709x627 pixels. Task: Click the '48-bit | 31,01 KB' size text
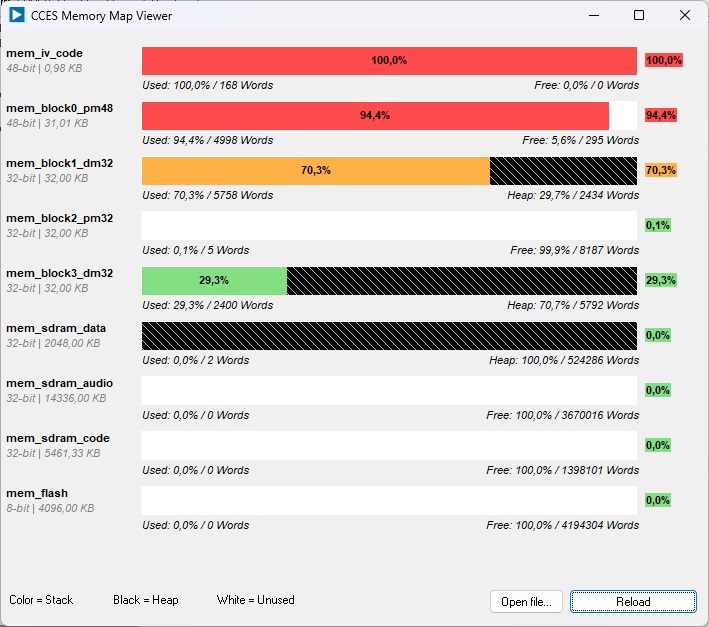47,123
